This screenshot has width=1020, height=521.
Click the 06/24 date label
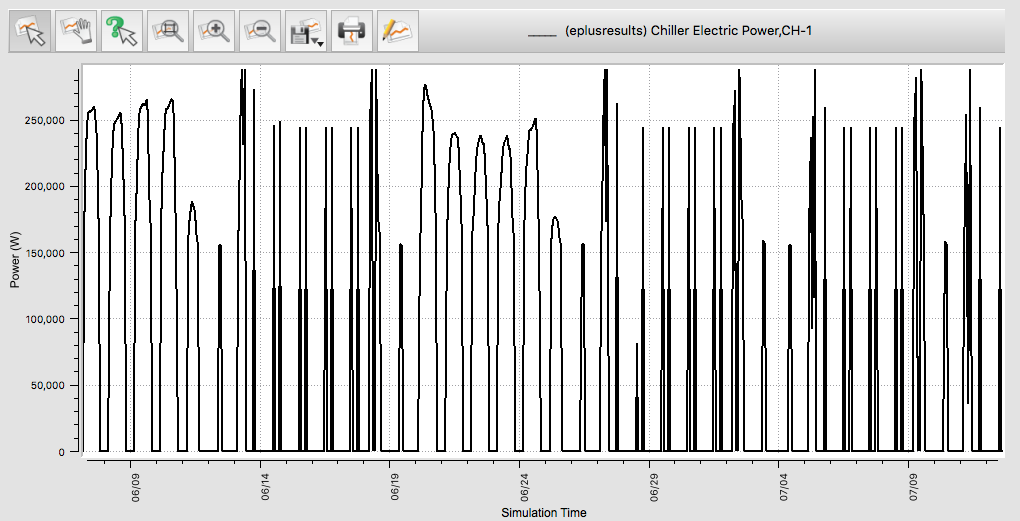[525, 487]
